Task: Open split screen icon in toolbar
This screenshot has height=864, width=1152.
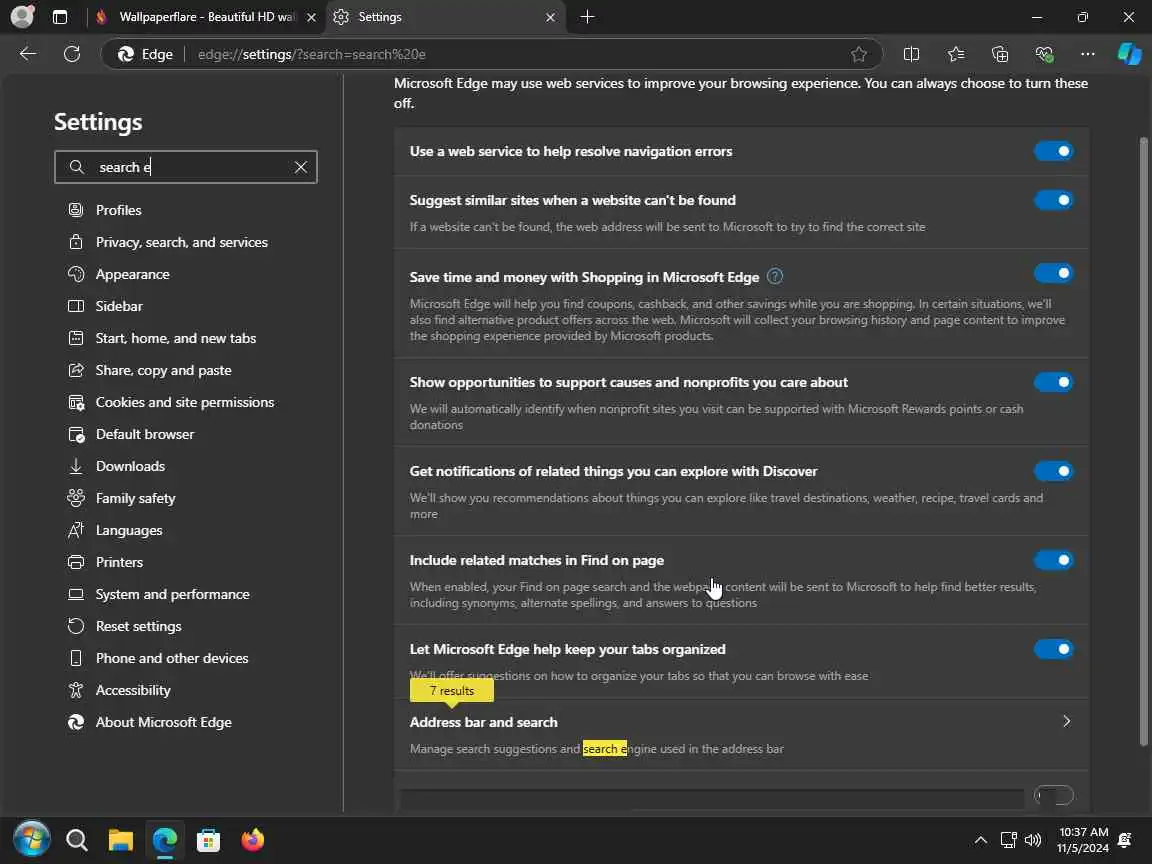Action: [911, 54]
